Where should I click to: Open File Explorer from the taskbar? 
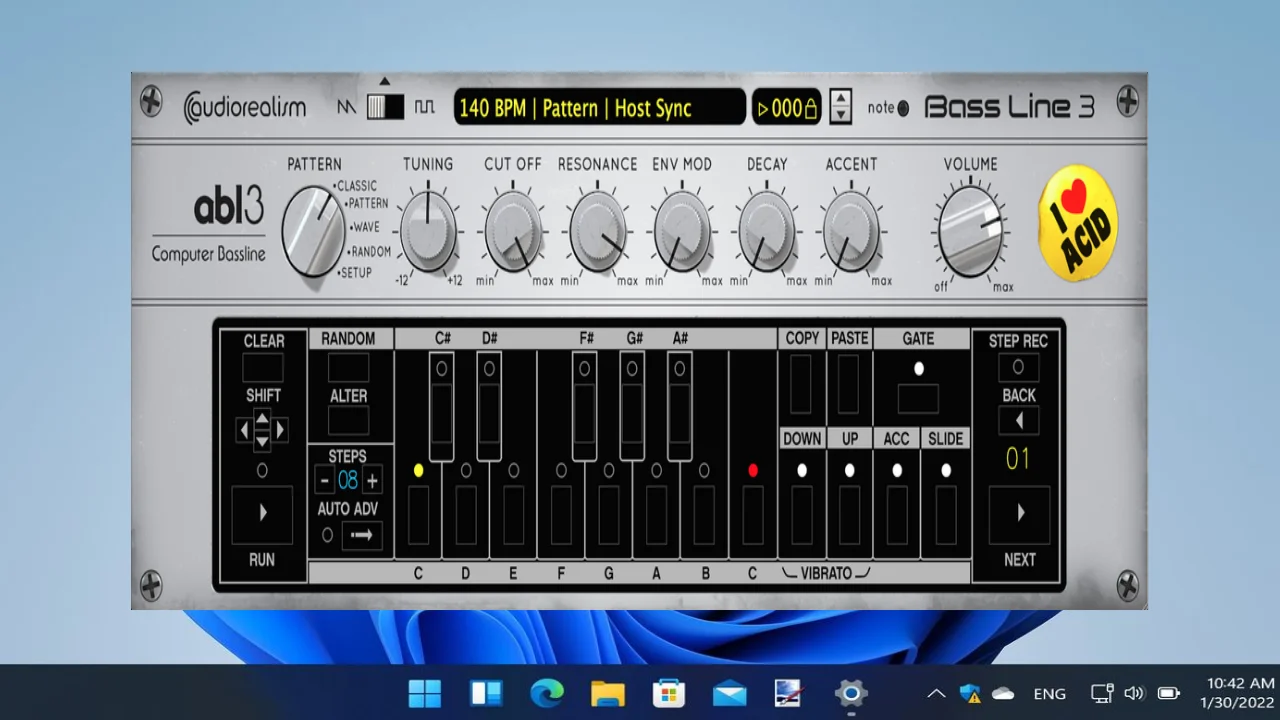click(x=608, y=692)
